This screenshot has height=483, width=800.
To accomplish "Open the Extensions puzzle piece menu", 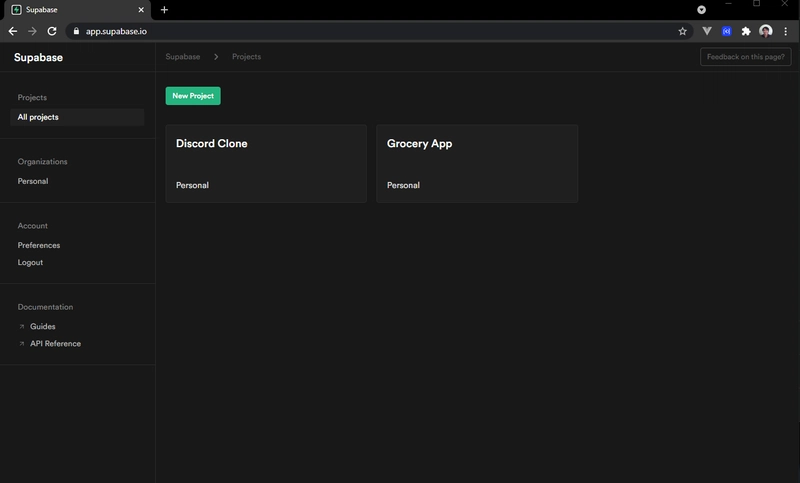I will (746, 31).
